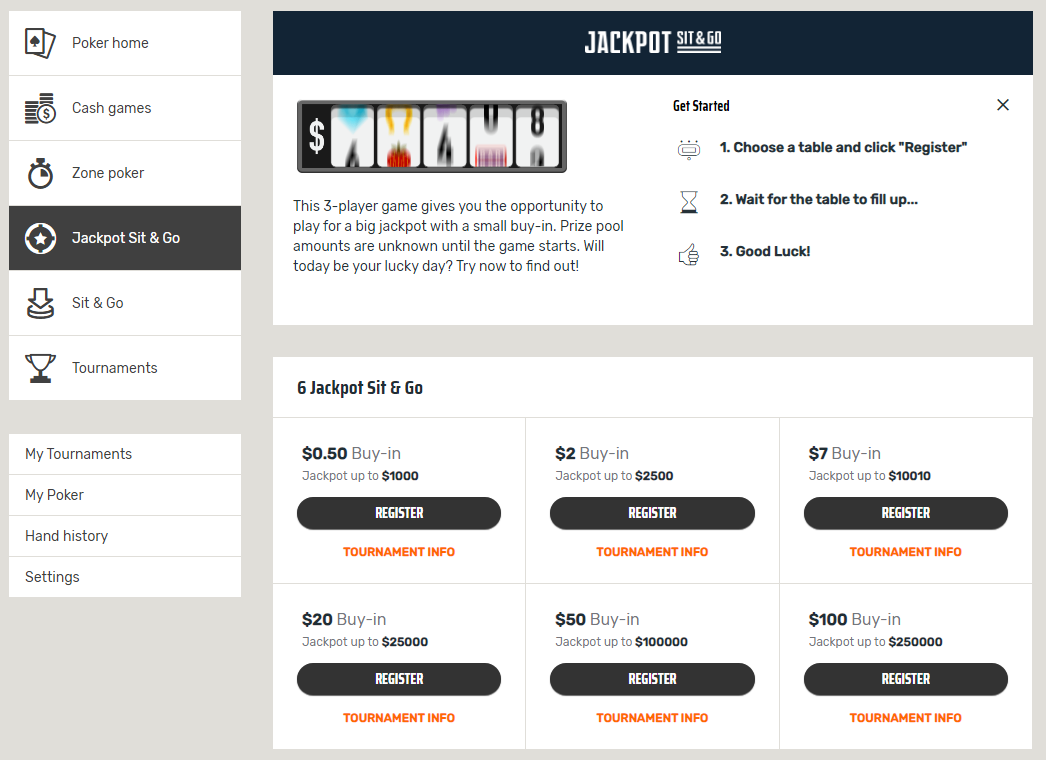Open the Settings menu item
1046x760 pixels.
[52, 577]
